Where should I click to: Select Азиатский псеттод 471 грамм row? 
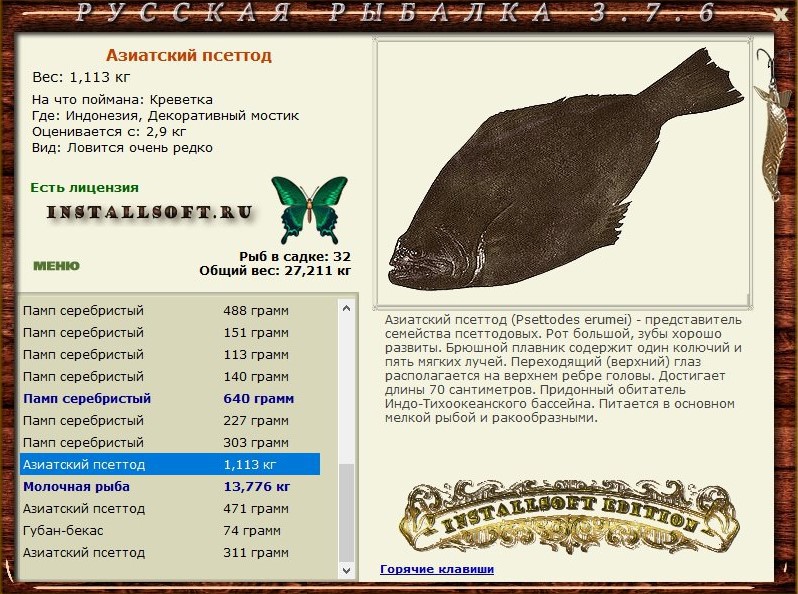point(170,508)
